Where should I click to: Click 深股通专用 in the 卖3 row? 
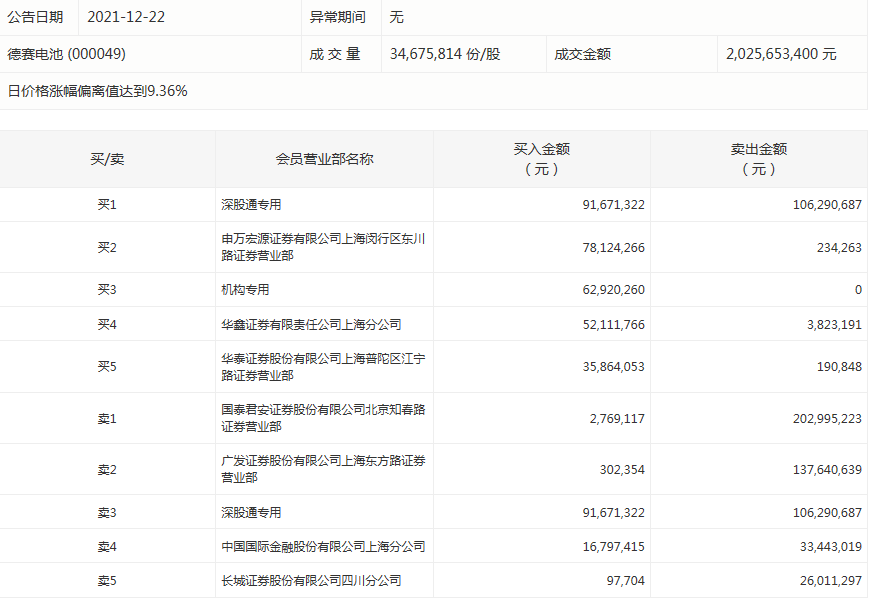click(x=251, y=512)
